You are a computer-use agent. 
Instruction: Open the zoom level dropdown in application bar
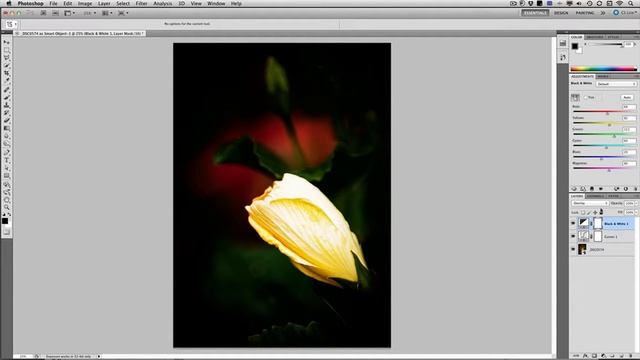[x=89, y=13]
